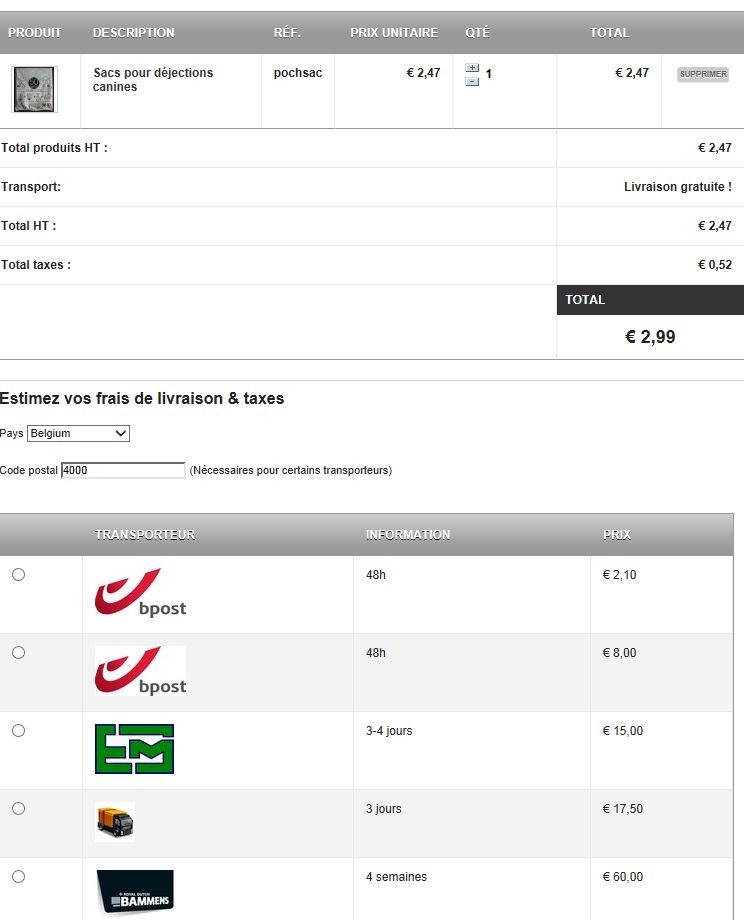This screenshot has height=920, width=744.
Task: Decrease quantity with the minus icon
Action: (x=472, y=81)
